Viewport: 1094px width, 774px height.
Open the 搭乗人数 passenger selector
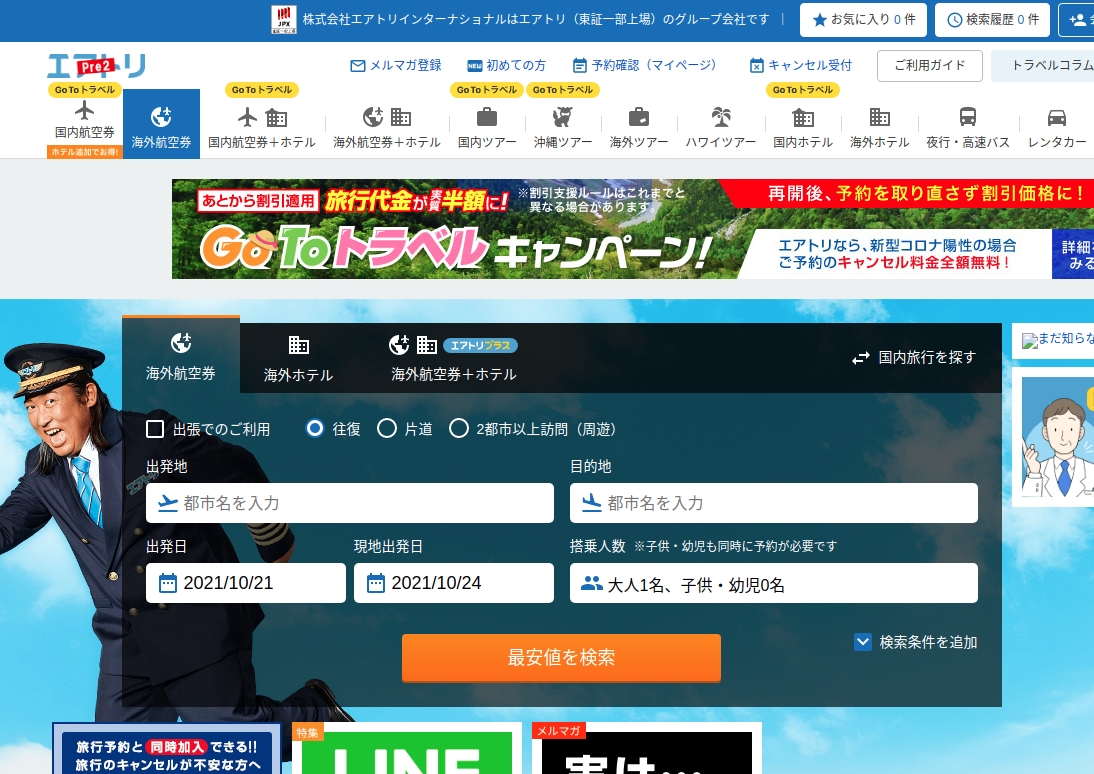point(774,583)
